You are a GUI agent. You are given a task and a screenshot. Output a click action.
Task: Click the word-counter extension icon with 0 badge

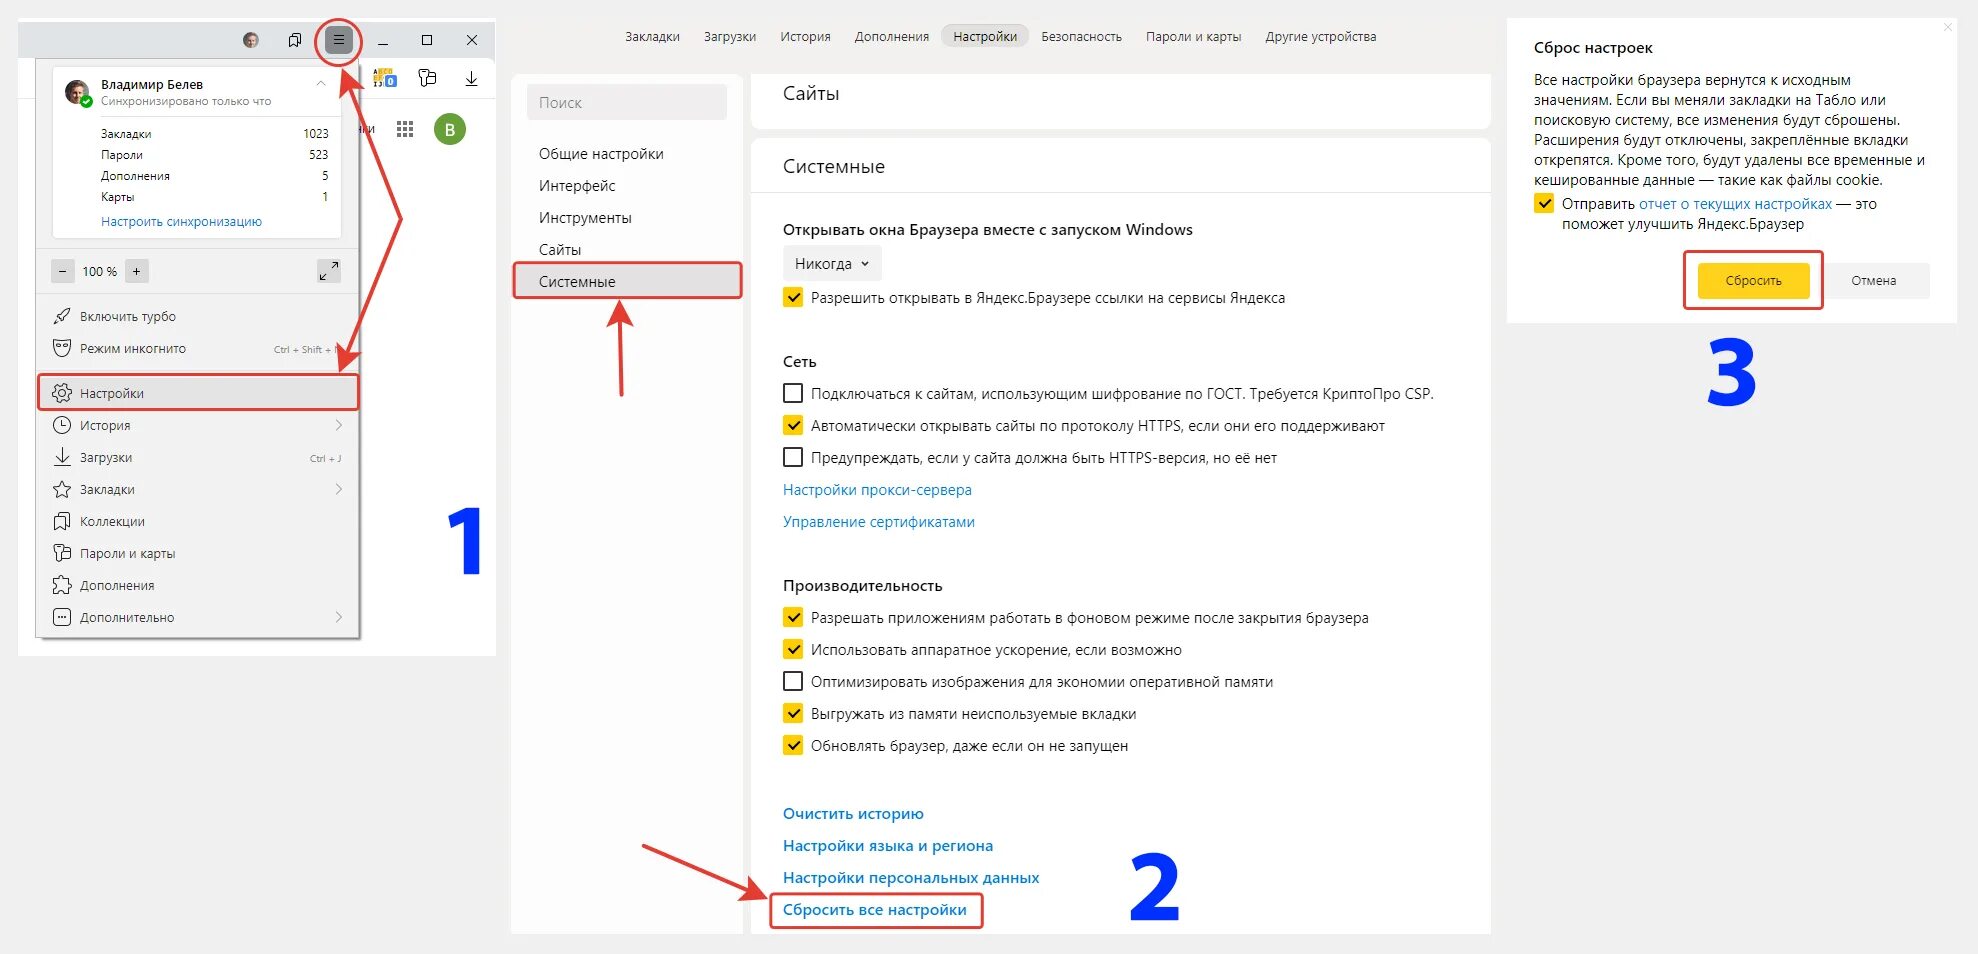coord(385,78)
